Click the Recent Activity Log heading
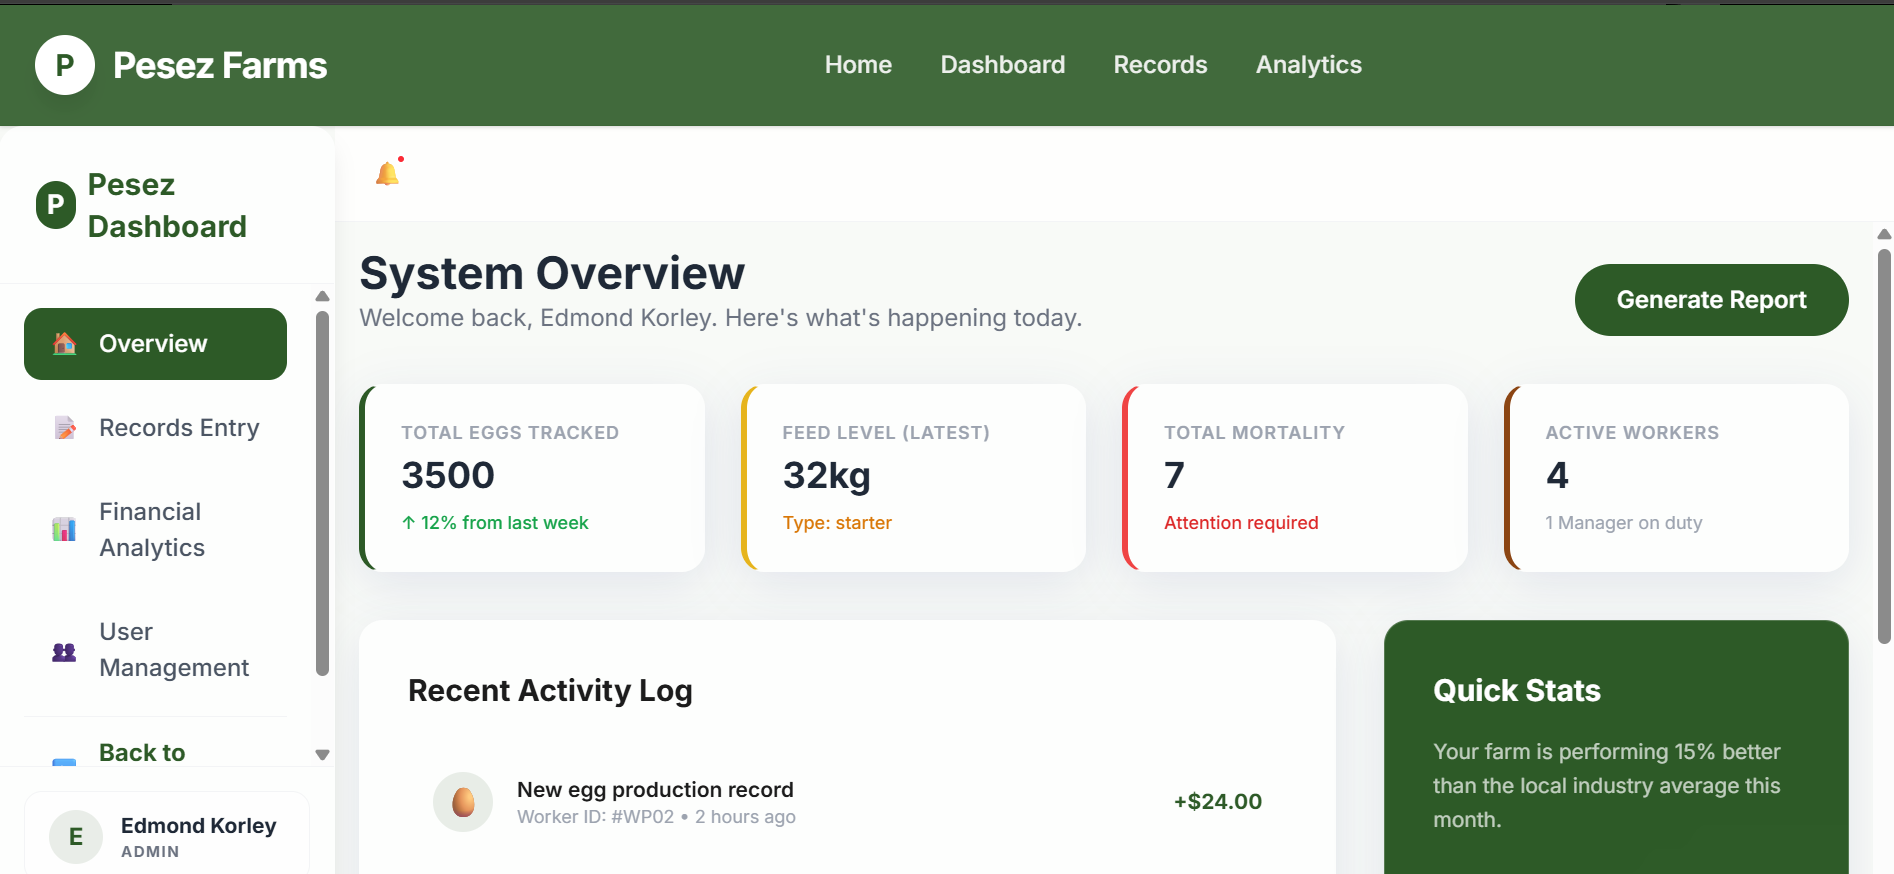1894x874 pixels. click(550, 690)
